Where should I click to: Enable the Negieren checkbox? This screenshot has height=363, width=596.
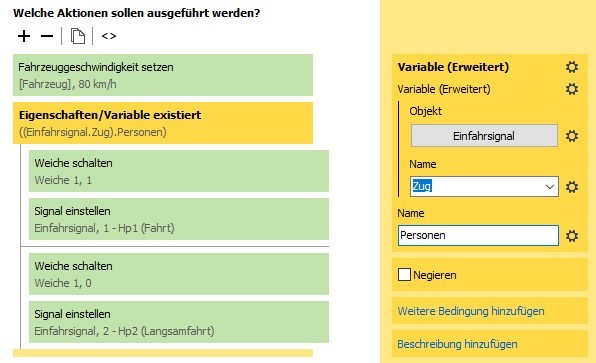[x=404, y=274]
